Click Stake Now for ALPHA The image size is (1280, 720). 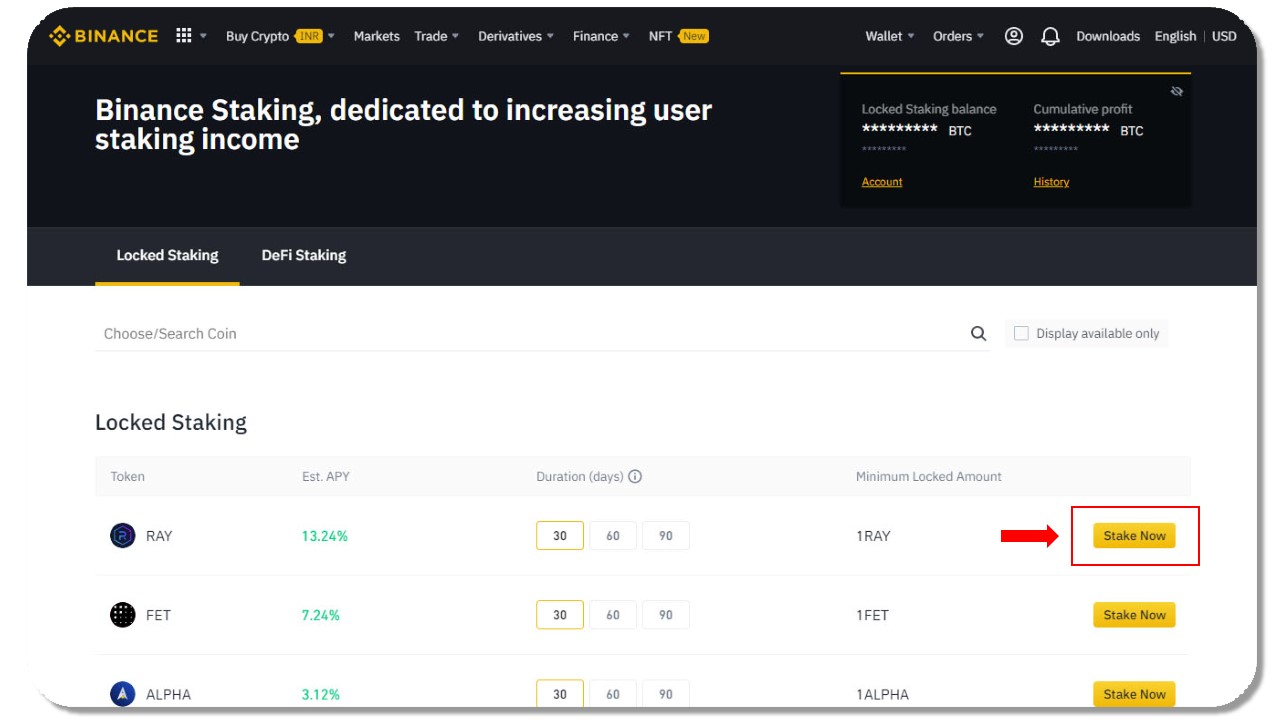(1134, 694)
